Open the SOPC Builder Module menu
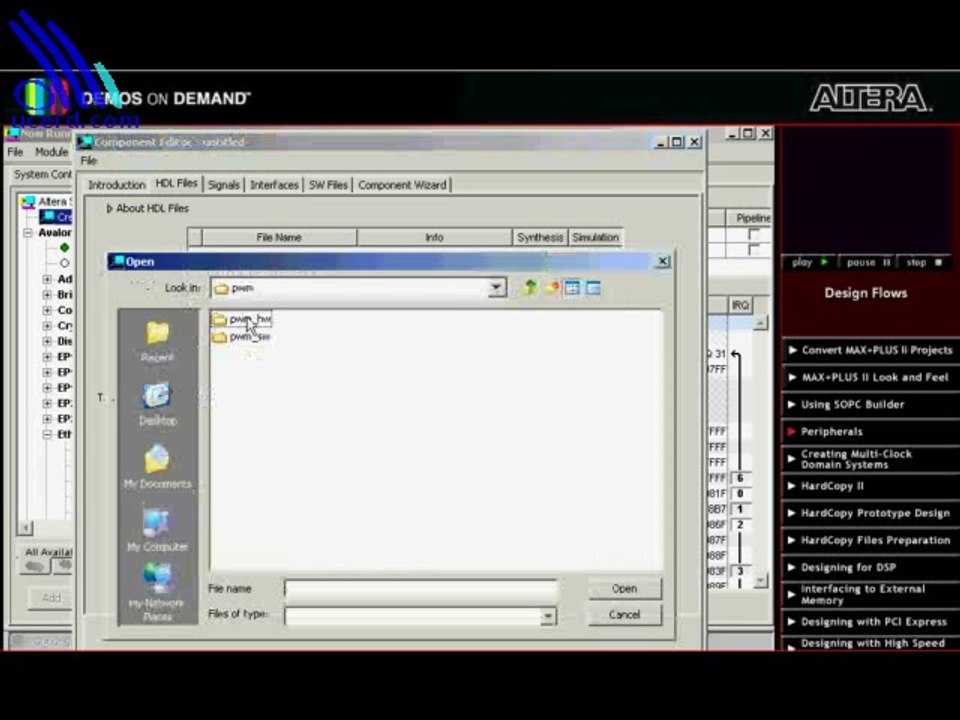 point(51,152)
